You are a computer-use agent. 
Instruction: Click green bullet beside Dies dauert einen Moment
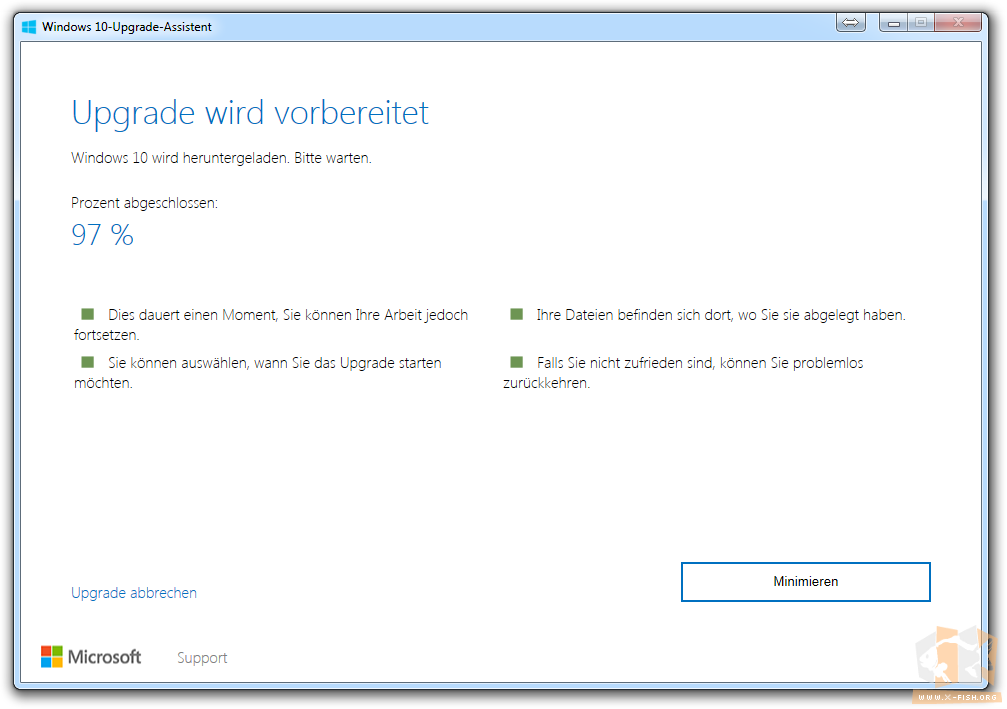(88, 314)
